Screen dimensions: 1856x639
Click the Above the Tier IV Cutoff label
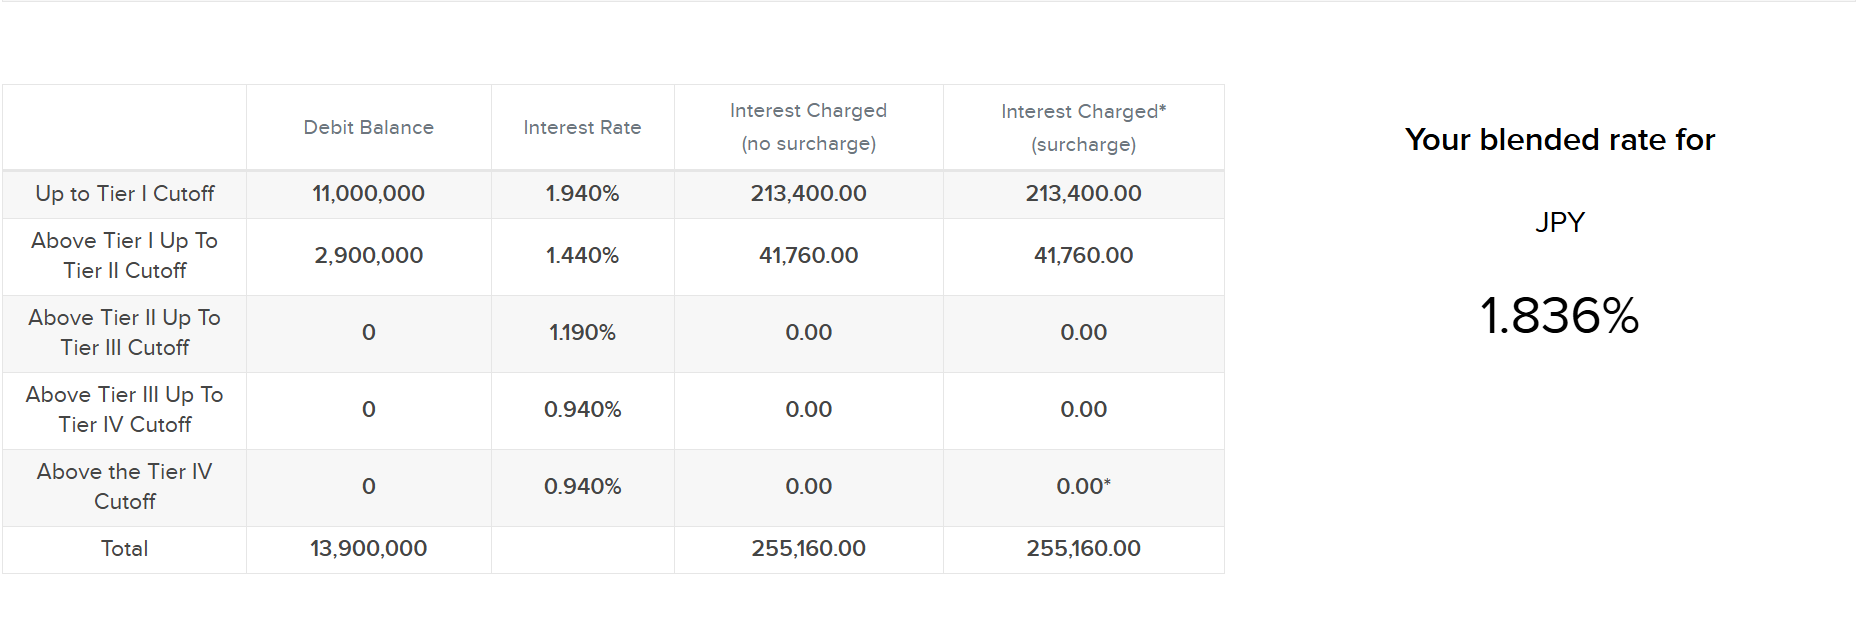click(x=125, y=487)
